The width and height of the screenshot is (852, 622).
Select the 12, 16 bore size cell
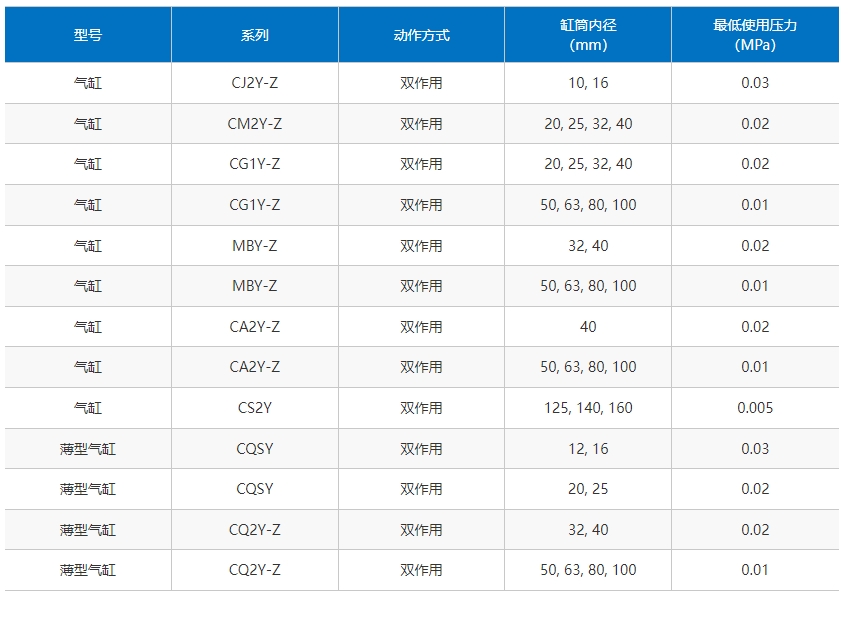tap(588, 449)
